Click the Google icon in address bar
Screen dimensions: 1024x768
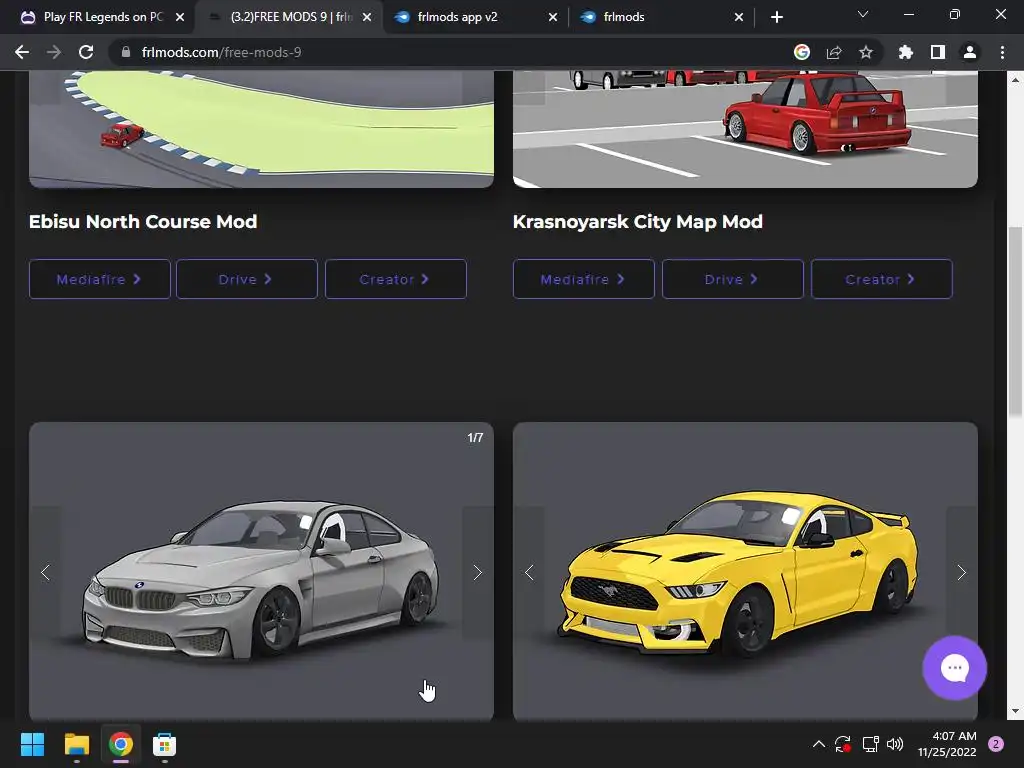(802, 52)
